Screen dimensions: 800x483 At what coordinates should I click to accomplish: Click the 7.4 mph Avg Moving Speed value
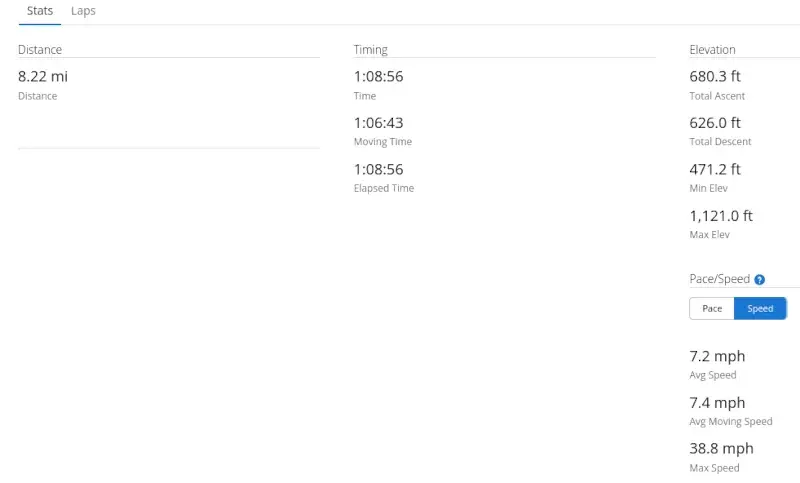[717, 403]
